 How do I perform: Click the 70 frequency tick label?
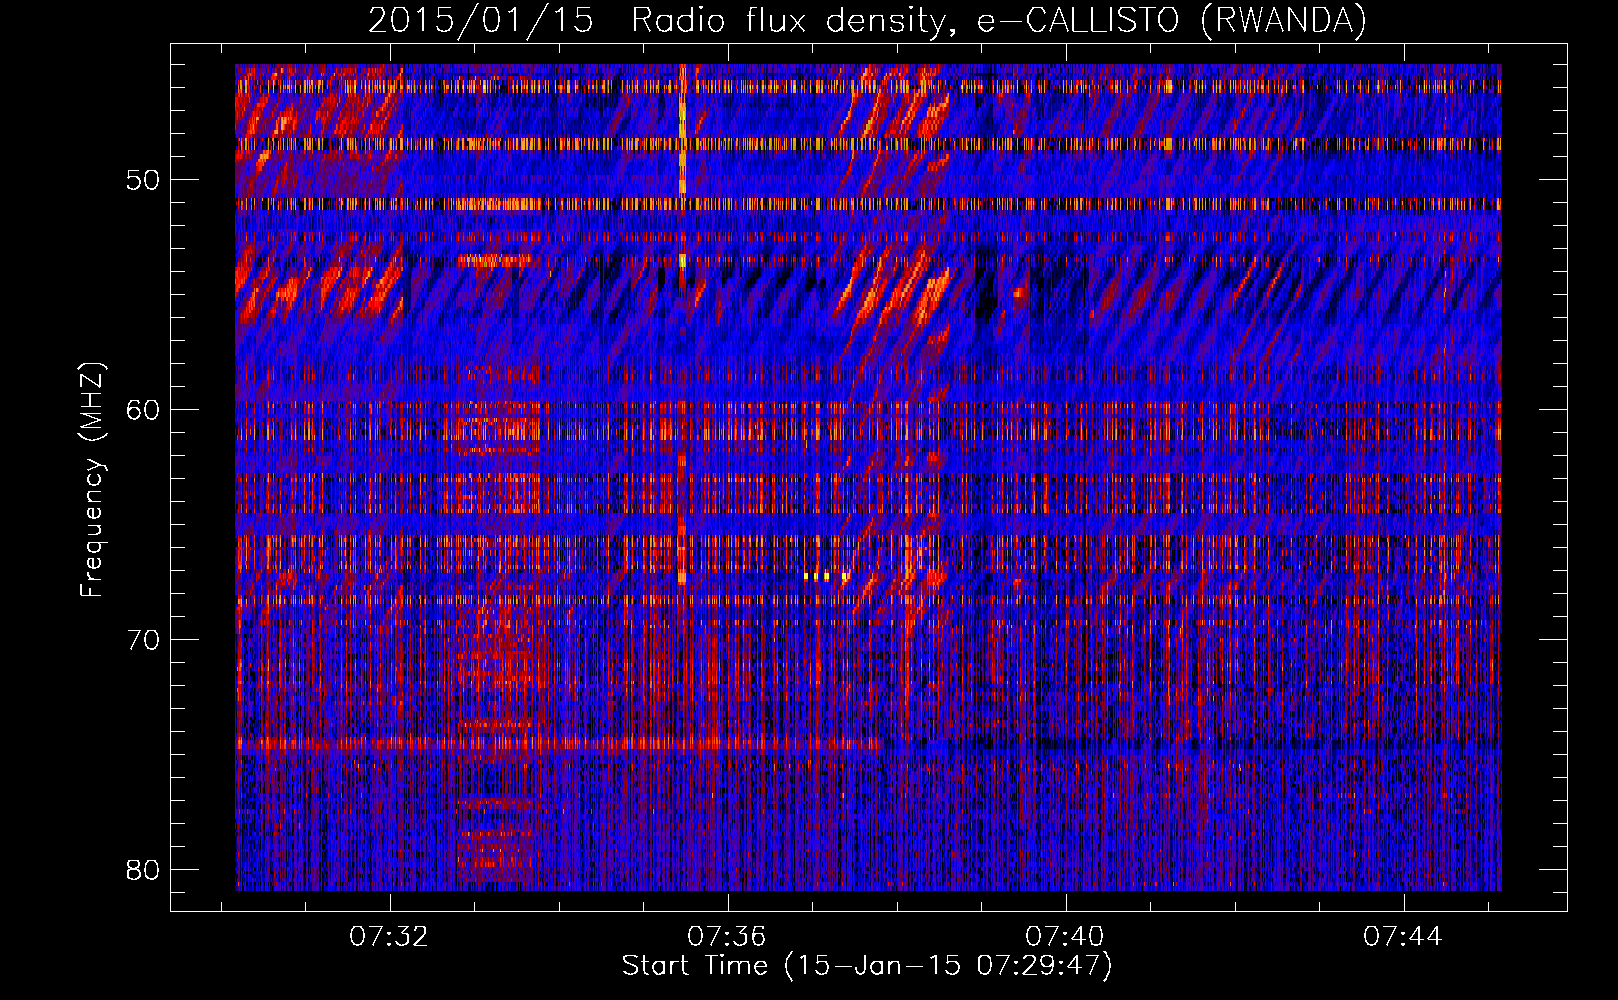tap(144, 640)
